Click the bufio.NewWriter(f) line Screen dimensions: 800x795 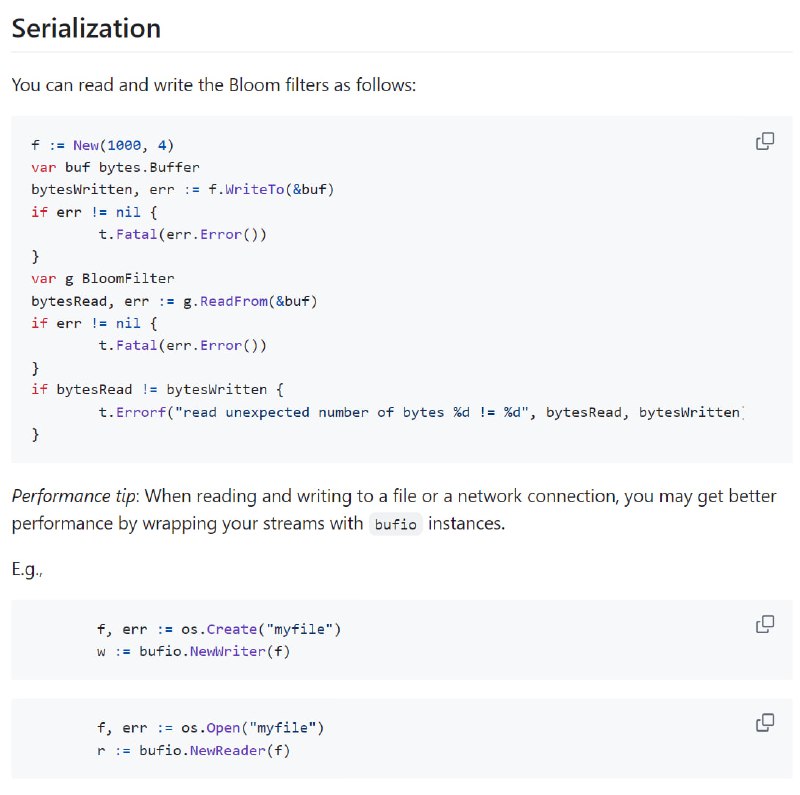click(x=193, y=652)
